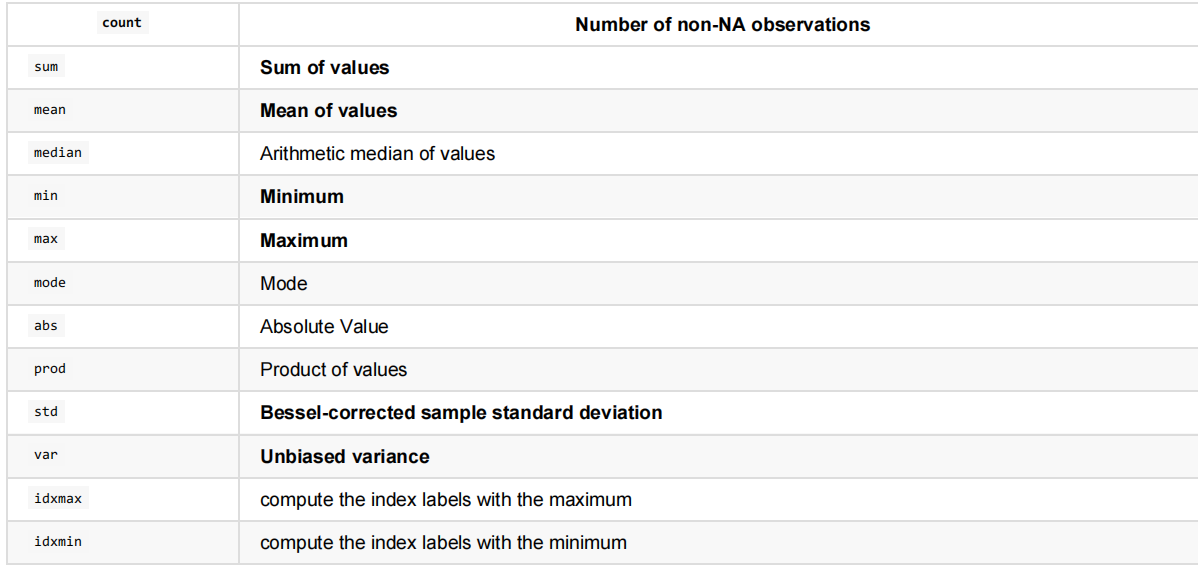Click the prod function label
Screen dimensions: 1198x572
click(x=50, y=369)
